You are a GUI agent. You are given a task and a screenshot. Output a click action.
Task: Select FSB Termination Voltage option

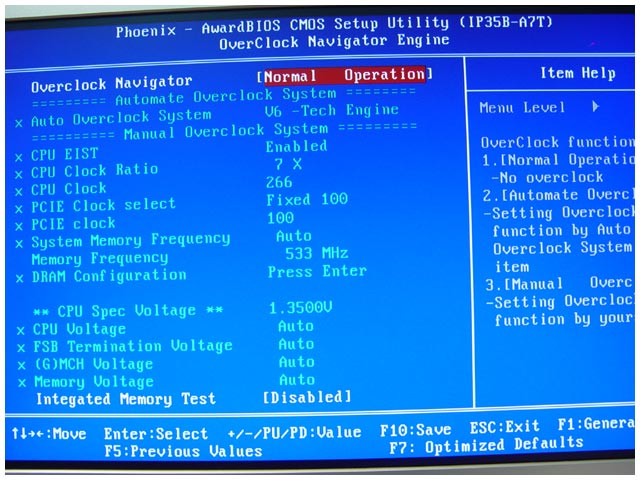click(133, 347)
